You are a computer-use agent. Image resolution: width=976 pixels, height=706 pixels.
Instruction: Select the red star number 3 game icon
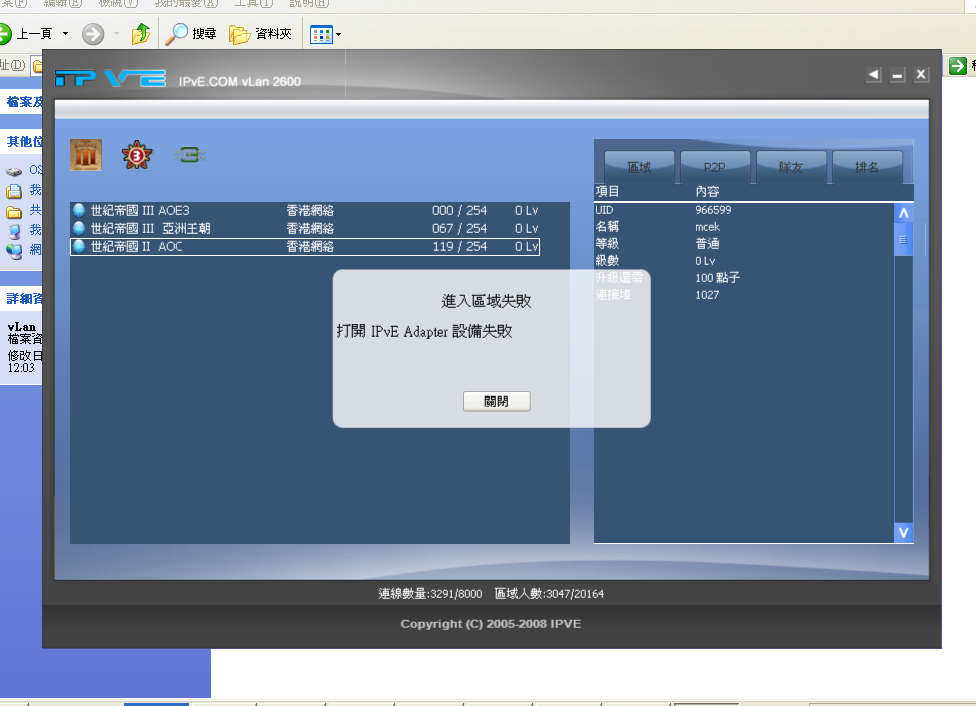point(137,155)
